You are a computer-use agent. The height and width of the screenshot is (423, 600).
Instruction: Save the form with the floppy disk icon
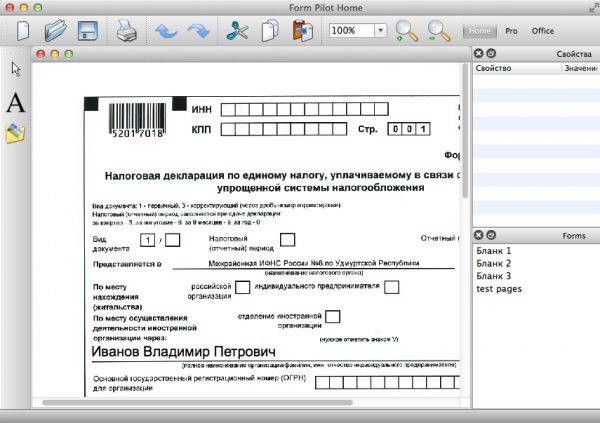(x=87, y=31)
